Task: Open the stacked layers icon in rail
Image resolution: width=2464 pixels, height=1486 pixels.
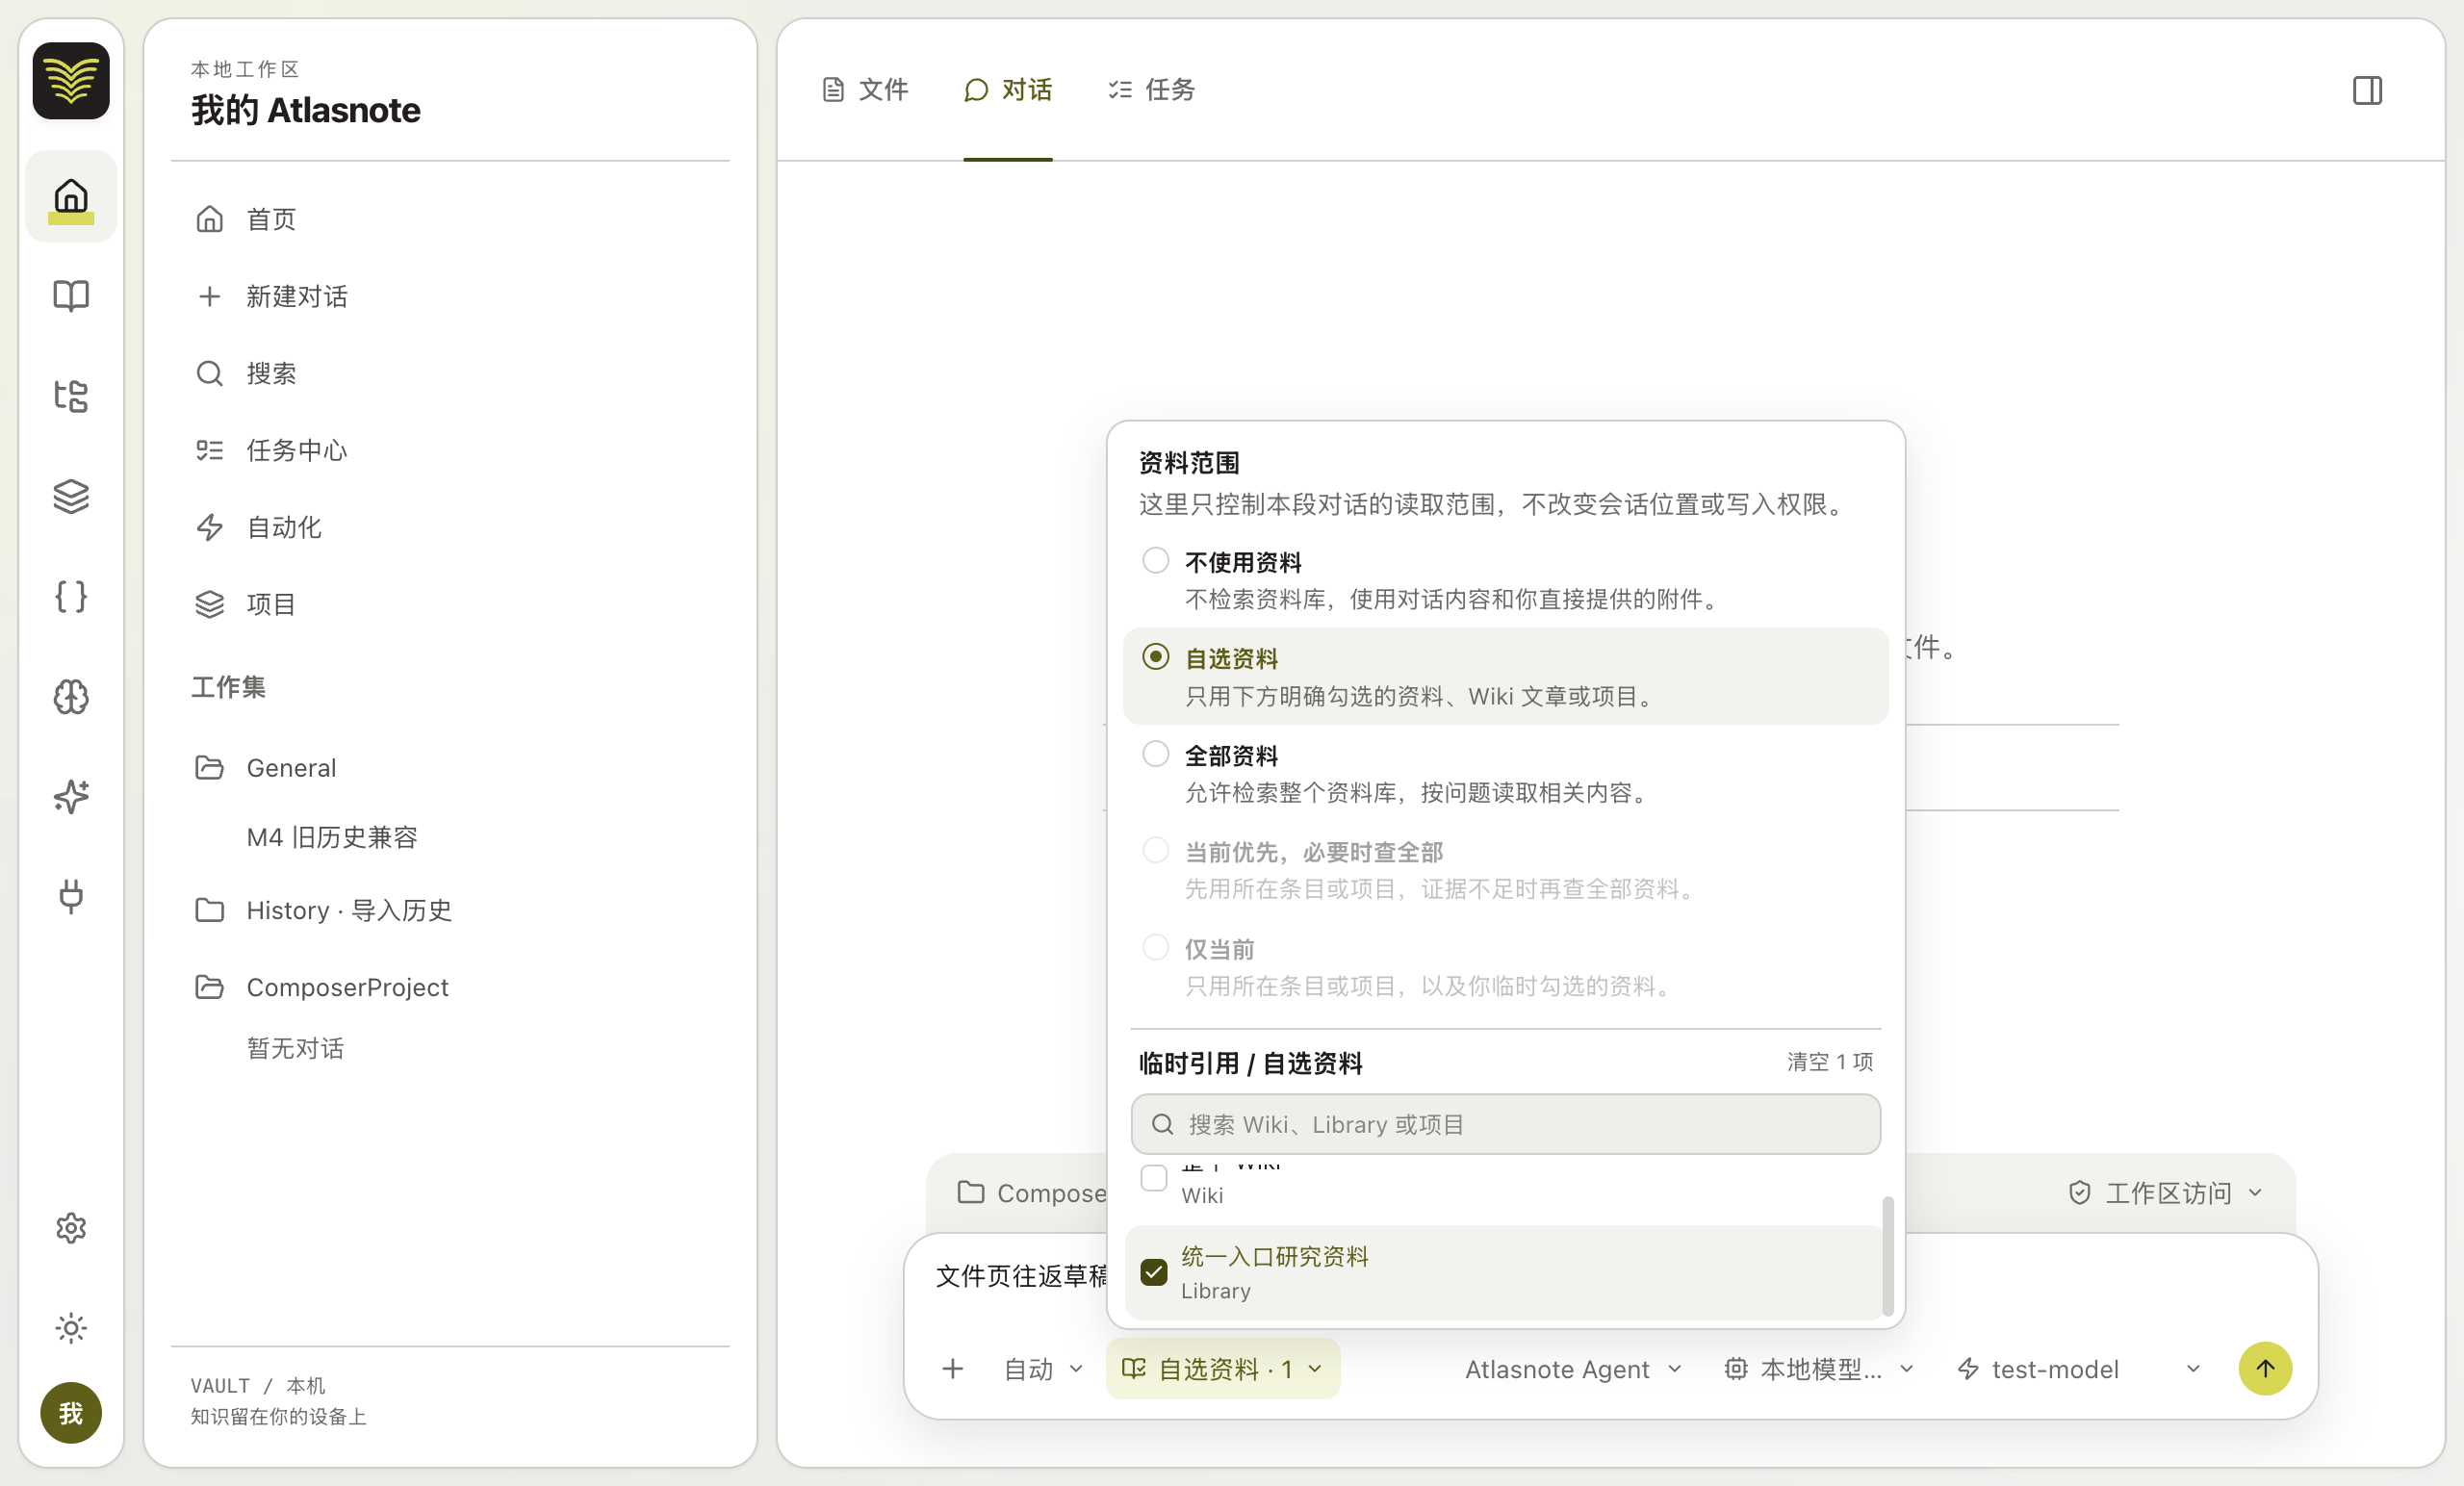Action: [71, 496]
